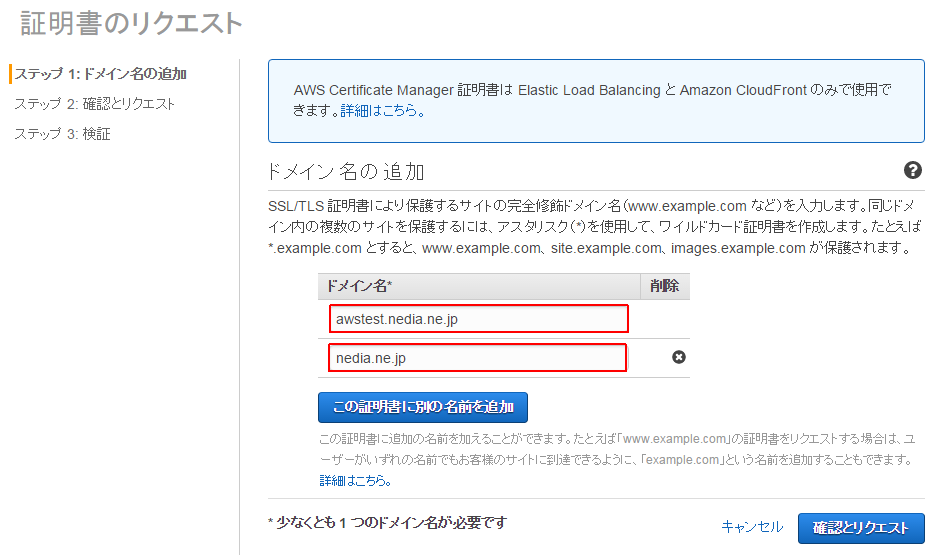
Task: Click the ドメイン名の追加 section heading
Action: click(346, 172)
